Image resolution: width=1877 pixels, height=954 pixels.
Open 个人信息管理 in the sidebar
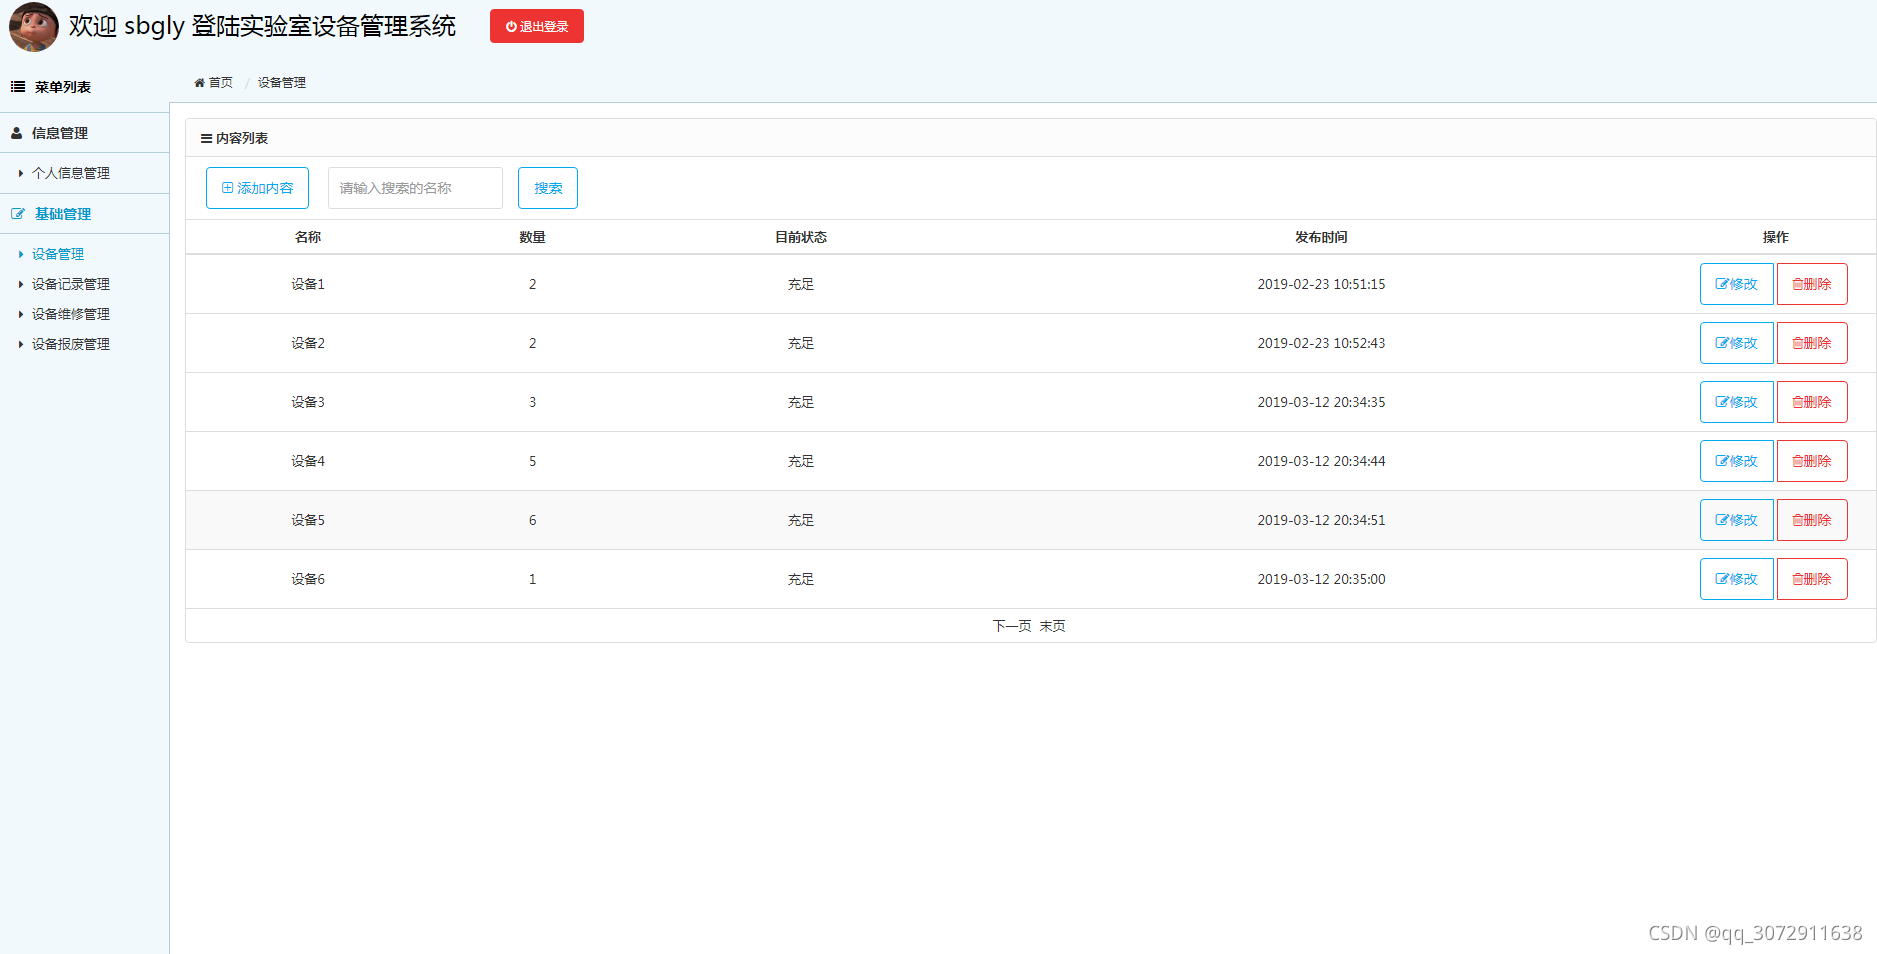tap(71, 173)
